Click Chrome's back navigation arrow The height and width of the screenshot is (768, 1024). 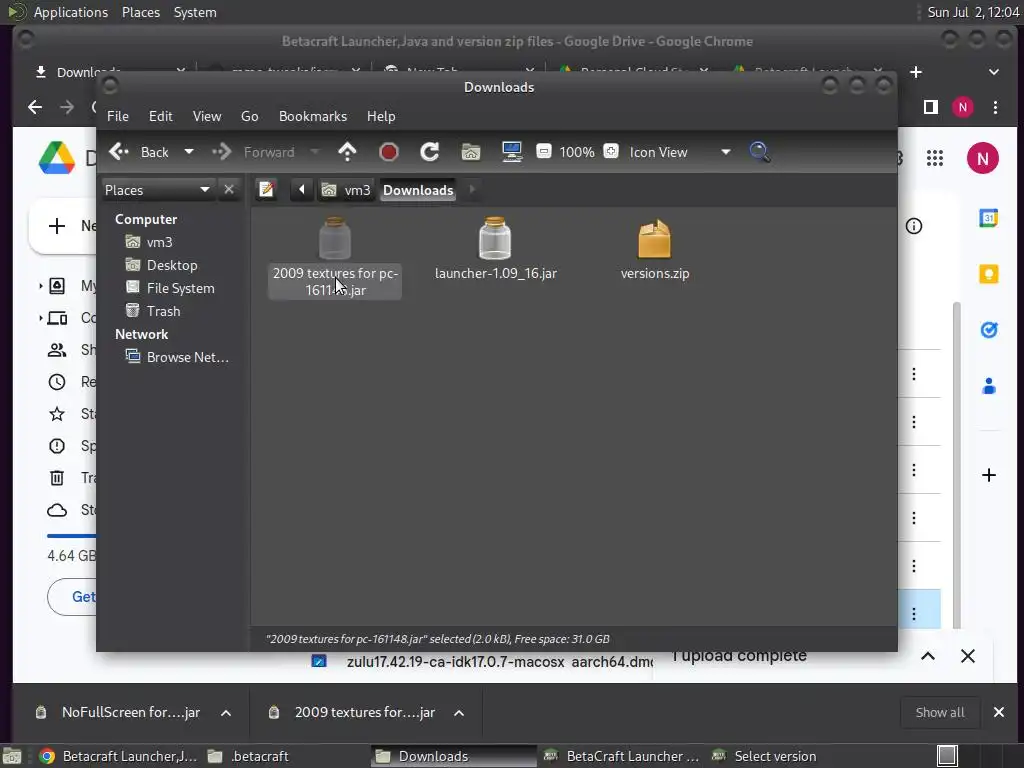point(35,107)
